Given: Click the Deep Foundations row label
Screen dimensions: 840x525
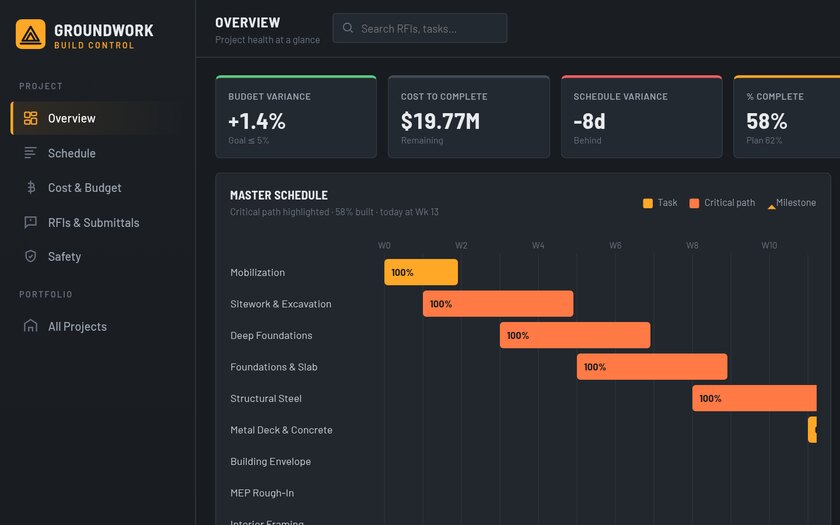Looking at the screenshot, I should (x=271, y=336).
